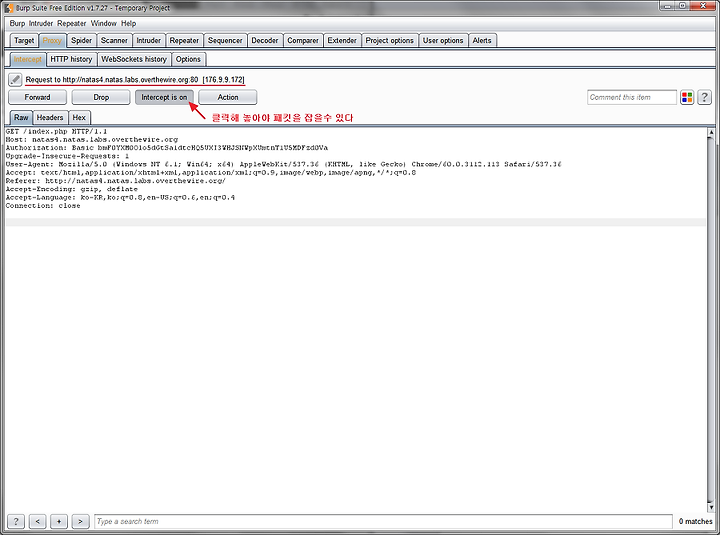Click the Authorization Basic header line

pos(167,148)
